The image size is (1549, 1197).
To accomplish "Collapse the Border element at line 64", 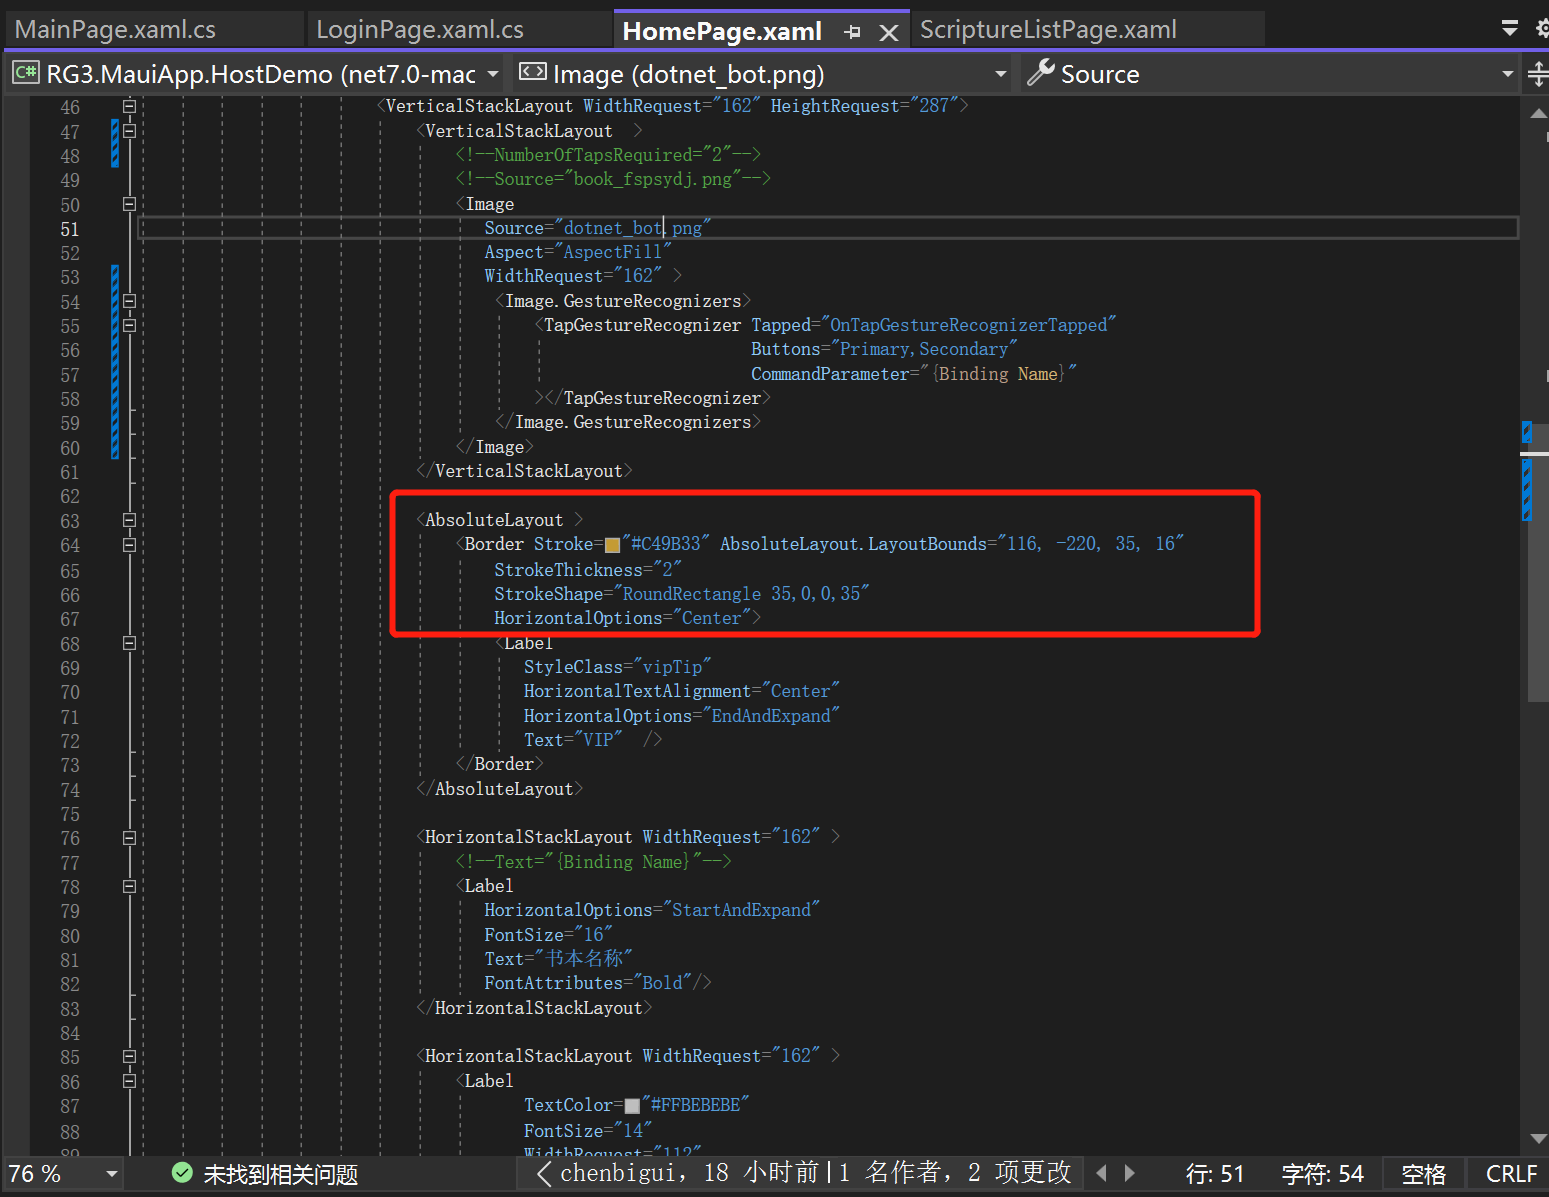I will 129,545.
